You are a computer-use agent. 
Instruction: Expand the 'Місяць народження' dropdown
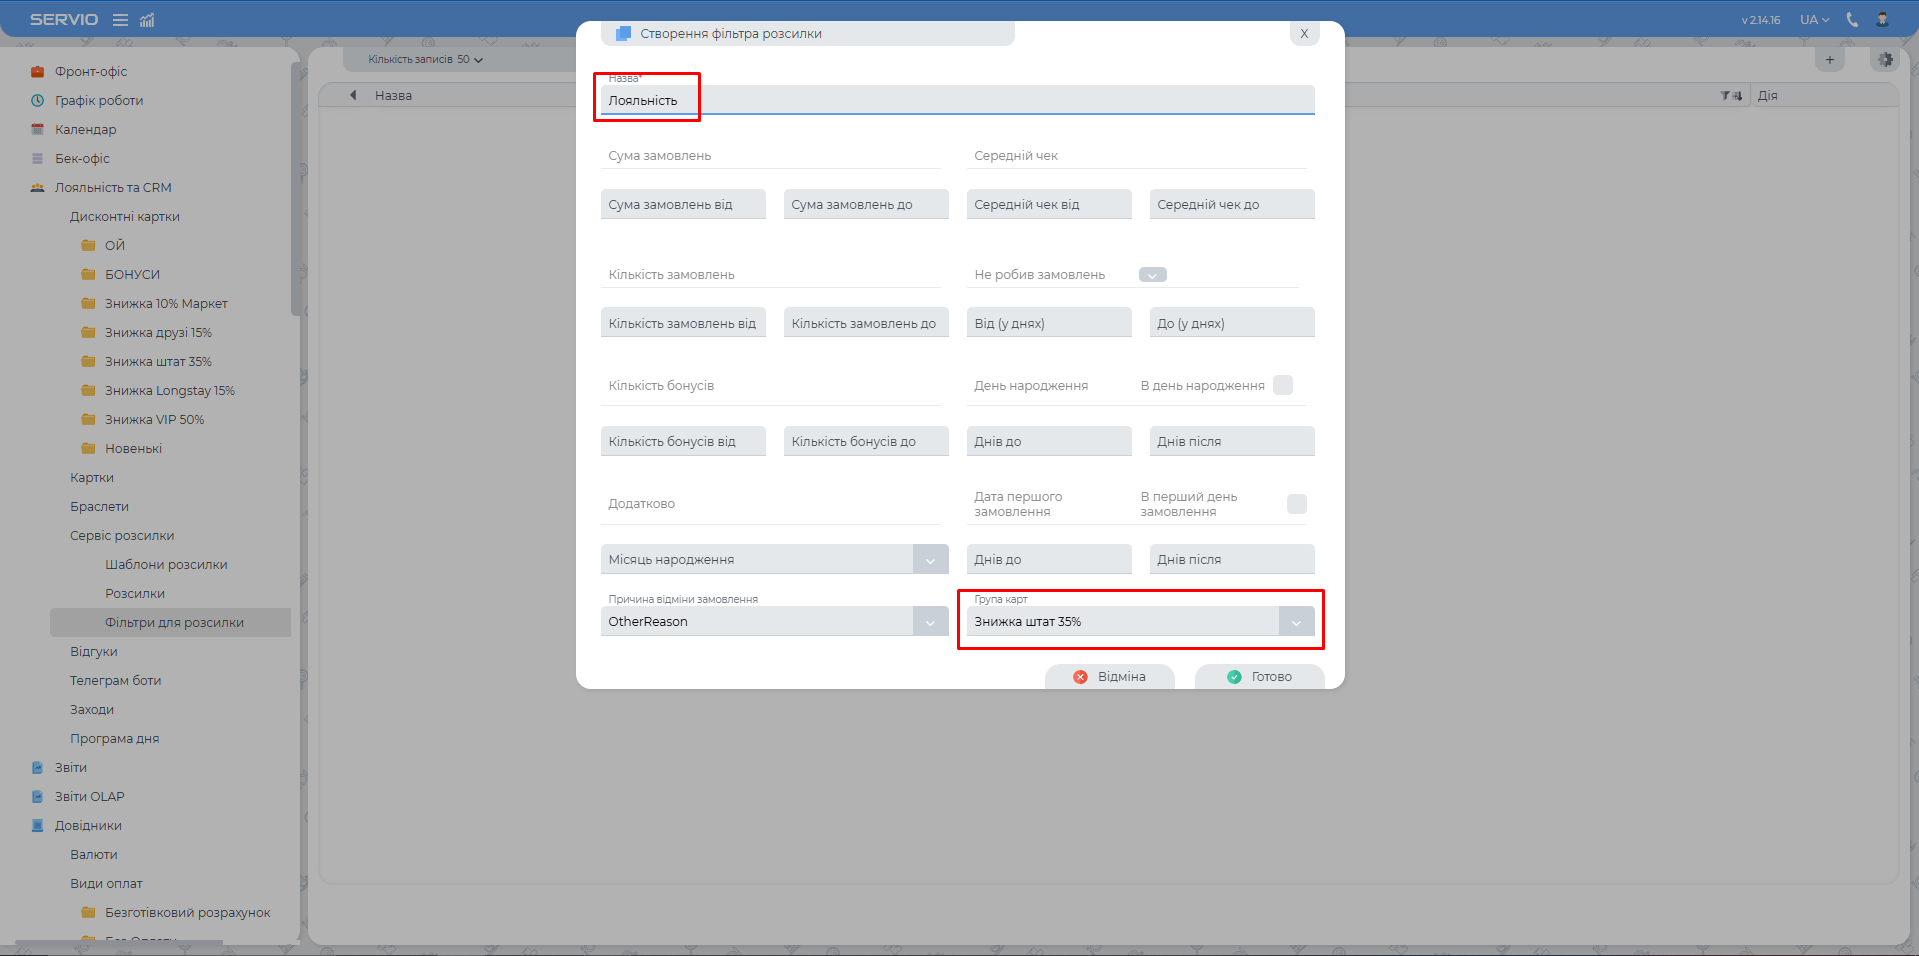pos(930,560)
